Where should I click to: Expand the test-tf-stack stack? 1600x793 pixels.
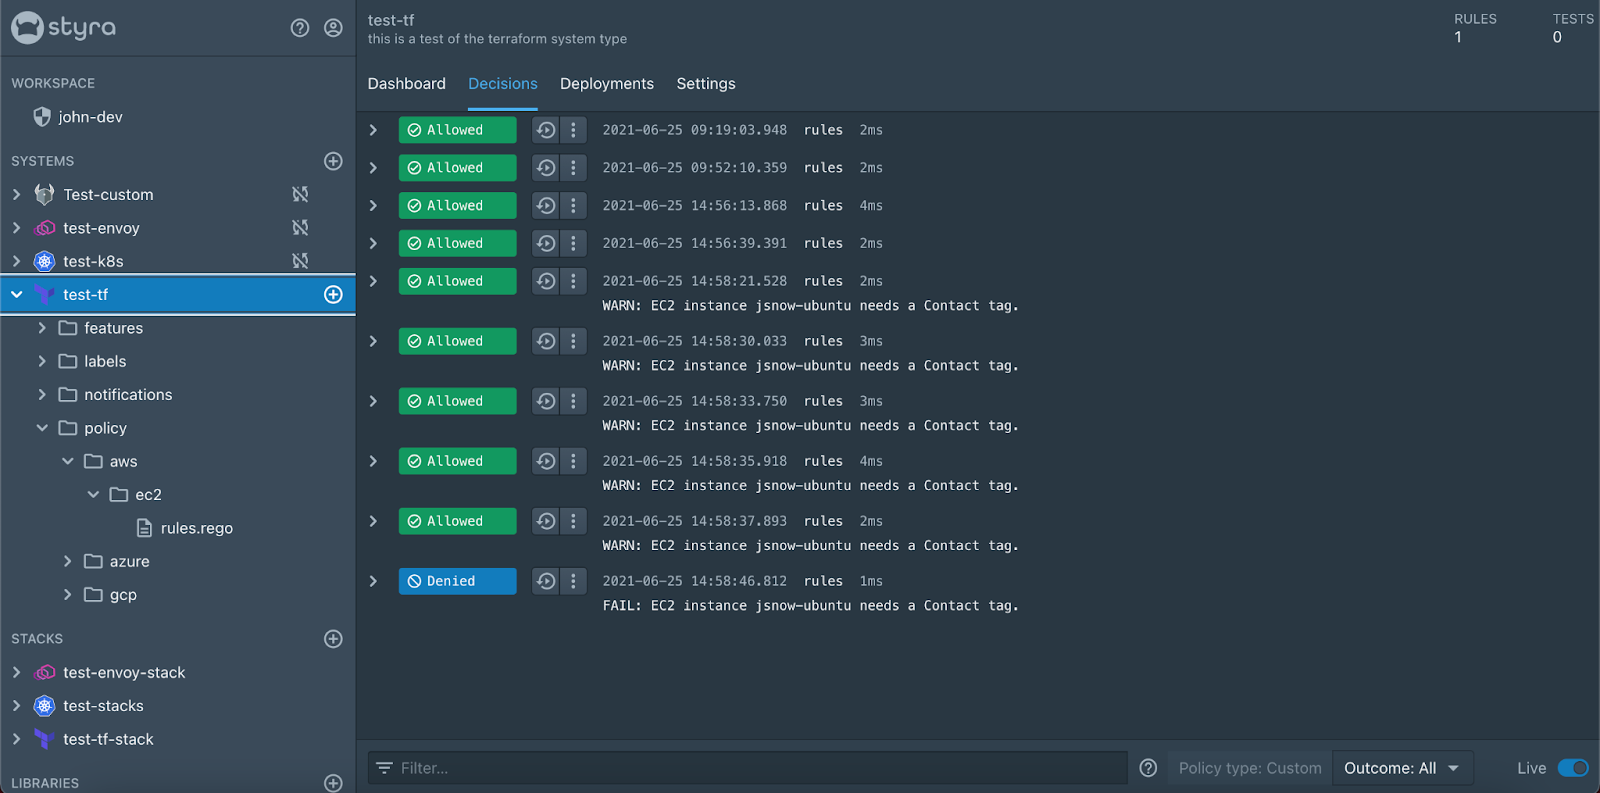[x=17, y=739]
